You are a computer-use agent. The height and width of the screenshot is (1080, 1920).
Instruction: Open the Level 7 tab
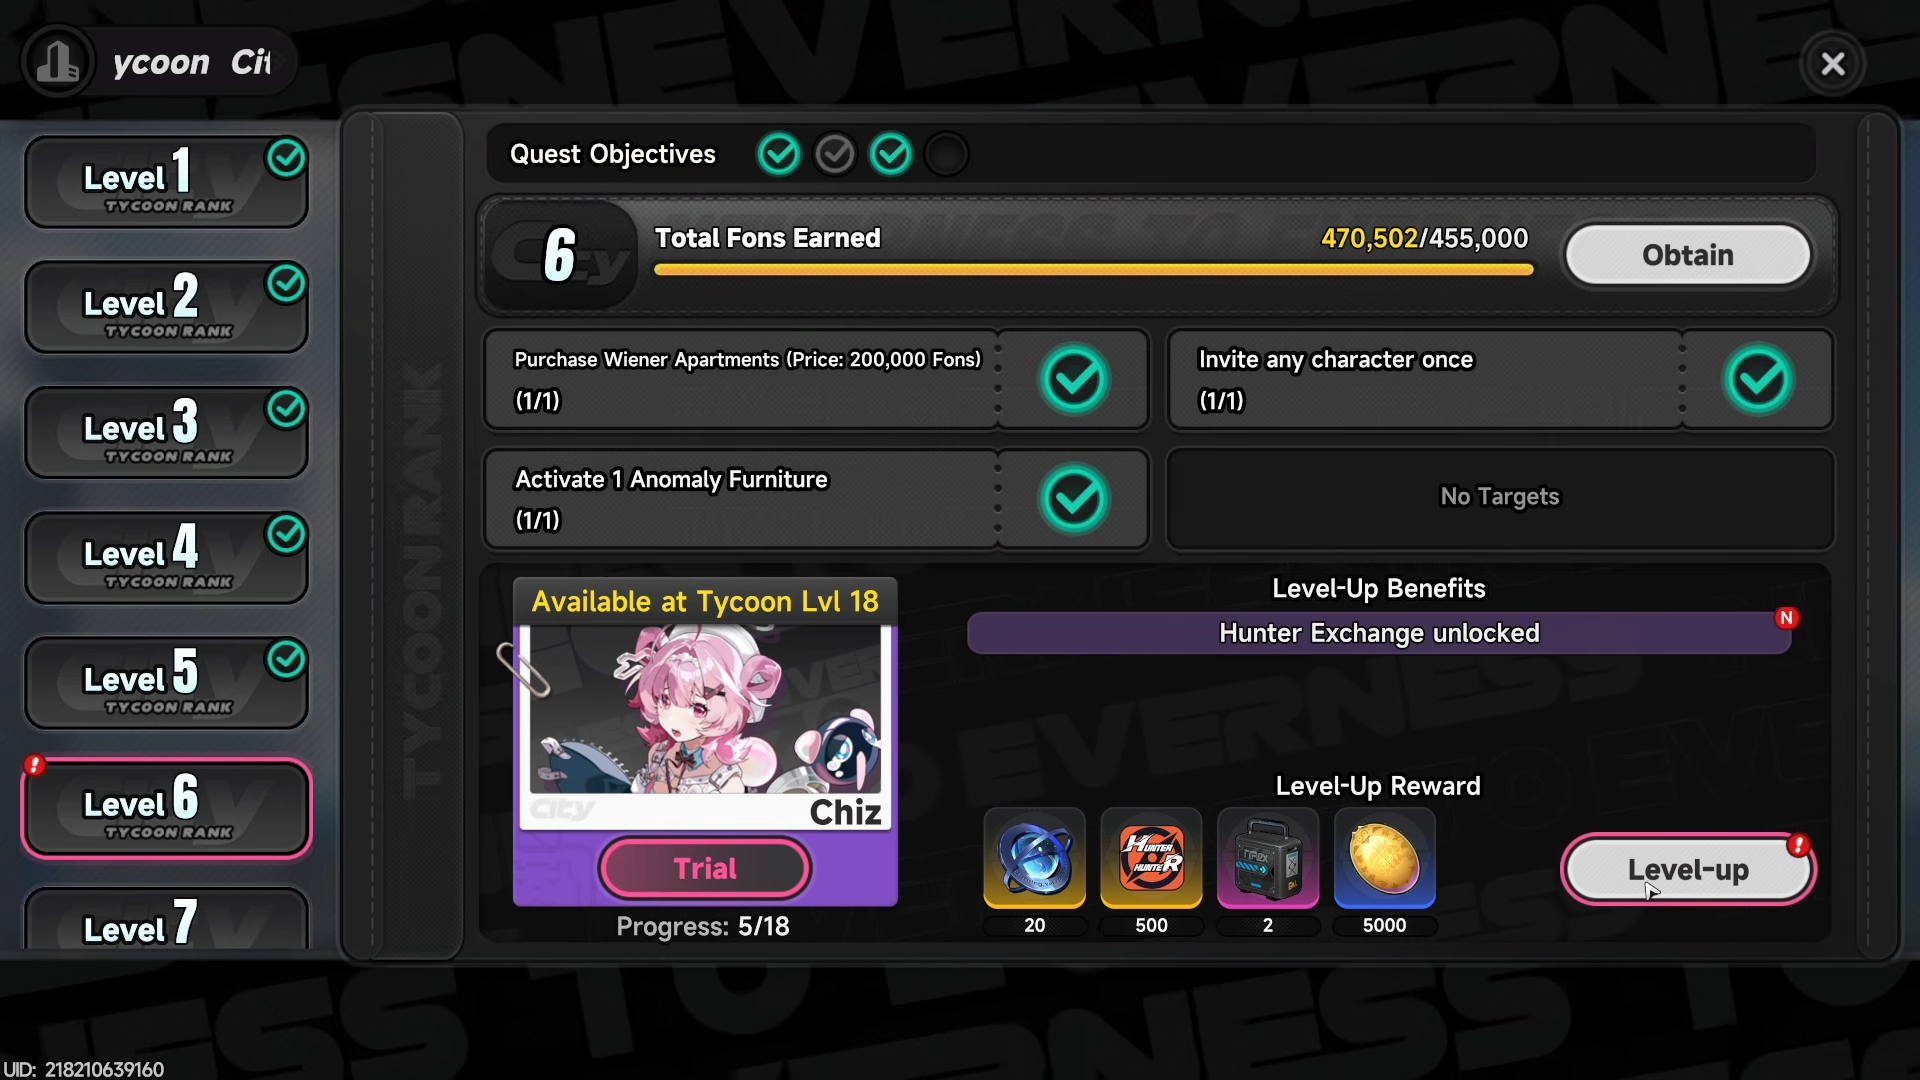click(x=166, y=920)
